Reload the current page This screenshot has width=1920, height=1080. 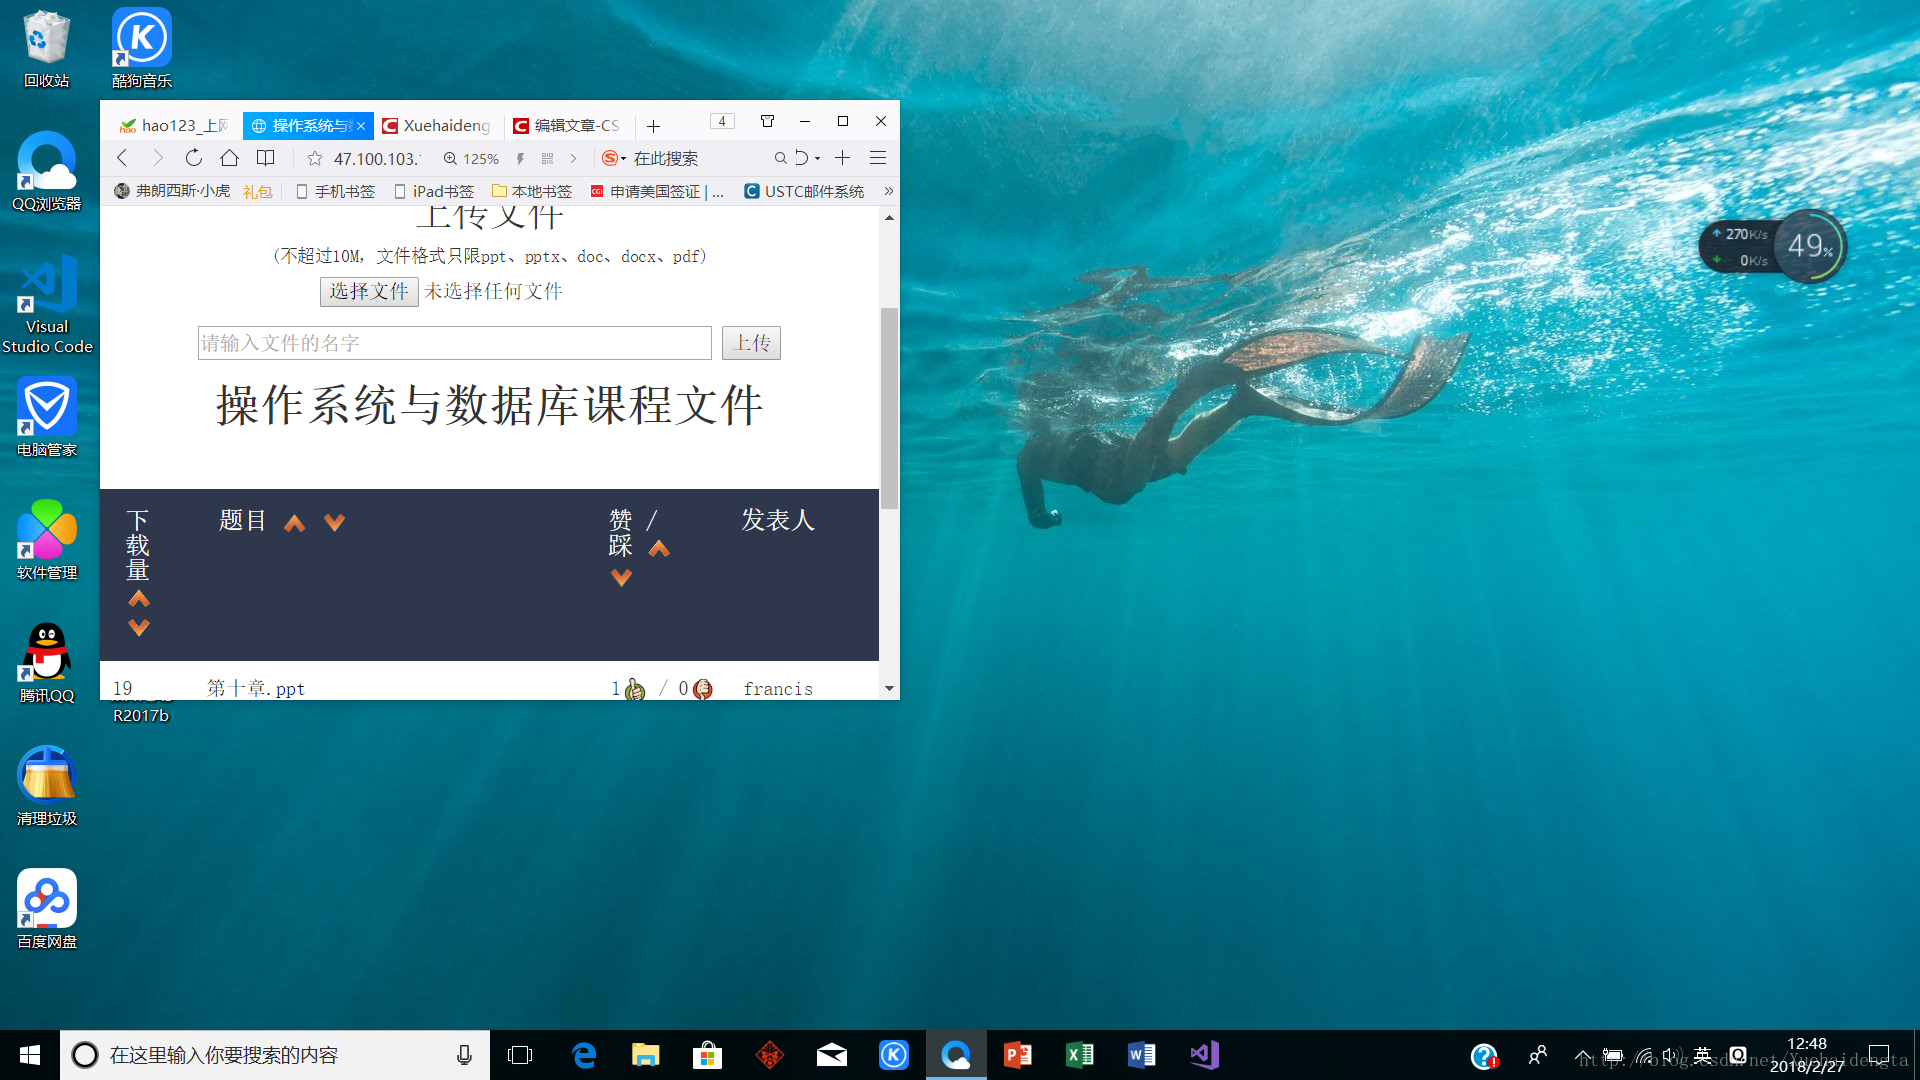(x=194, y=158)
